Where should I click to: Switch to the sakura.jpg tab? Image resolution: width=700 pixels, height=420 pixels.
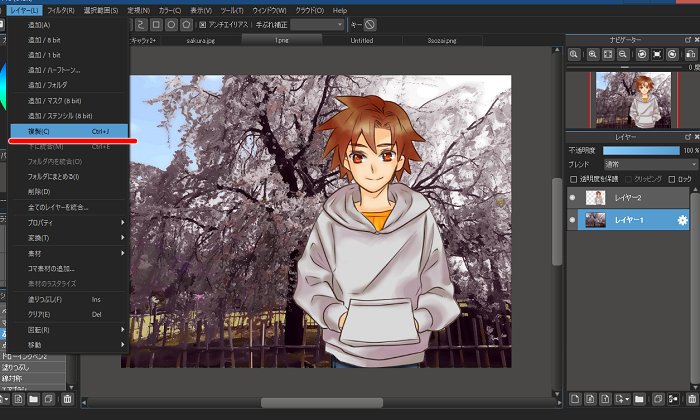point(202,41)
